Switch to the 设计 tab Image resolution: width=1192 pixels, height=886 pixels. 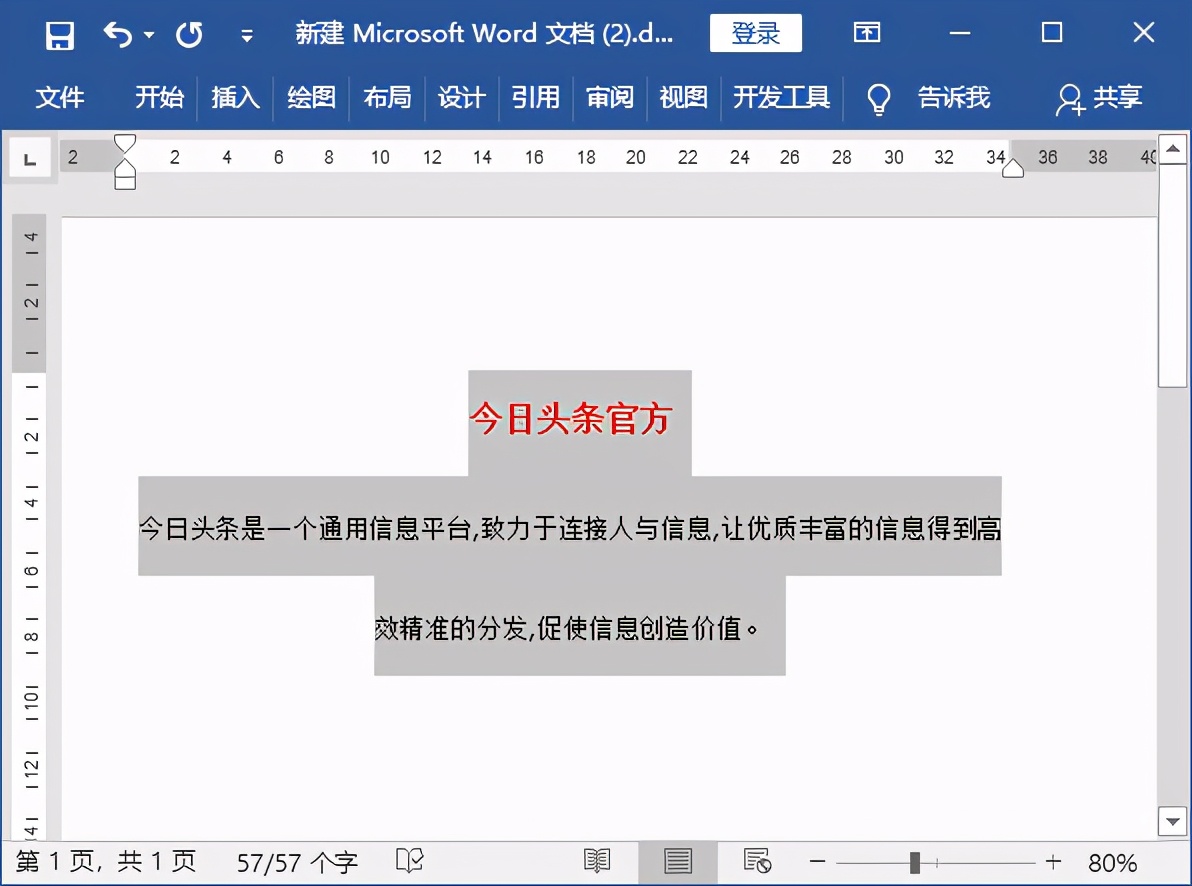coord(461,97)
